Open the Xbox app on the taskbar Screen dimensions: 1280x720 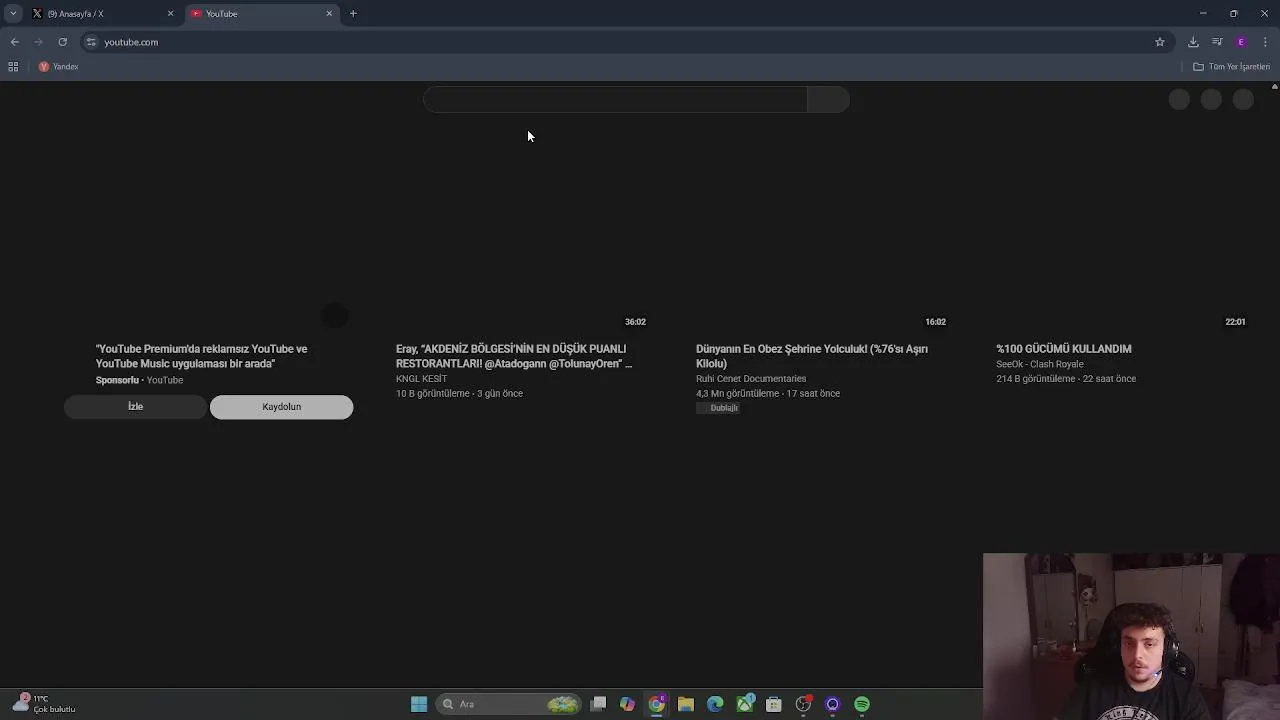point(745,704)
